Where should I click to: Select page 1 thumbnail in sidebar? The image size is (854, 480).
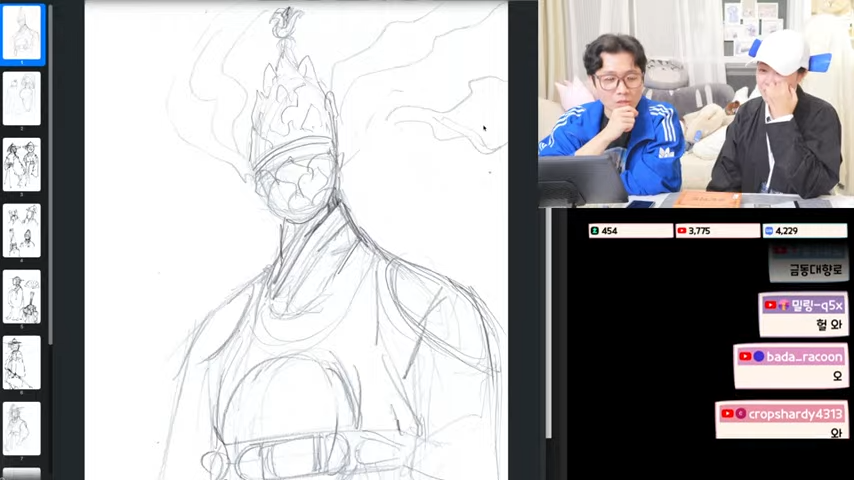point(22,33)
